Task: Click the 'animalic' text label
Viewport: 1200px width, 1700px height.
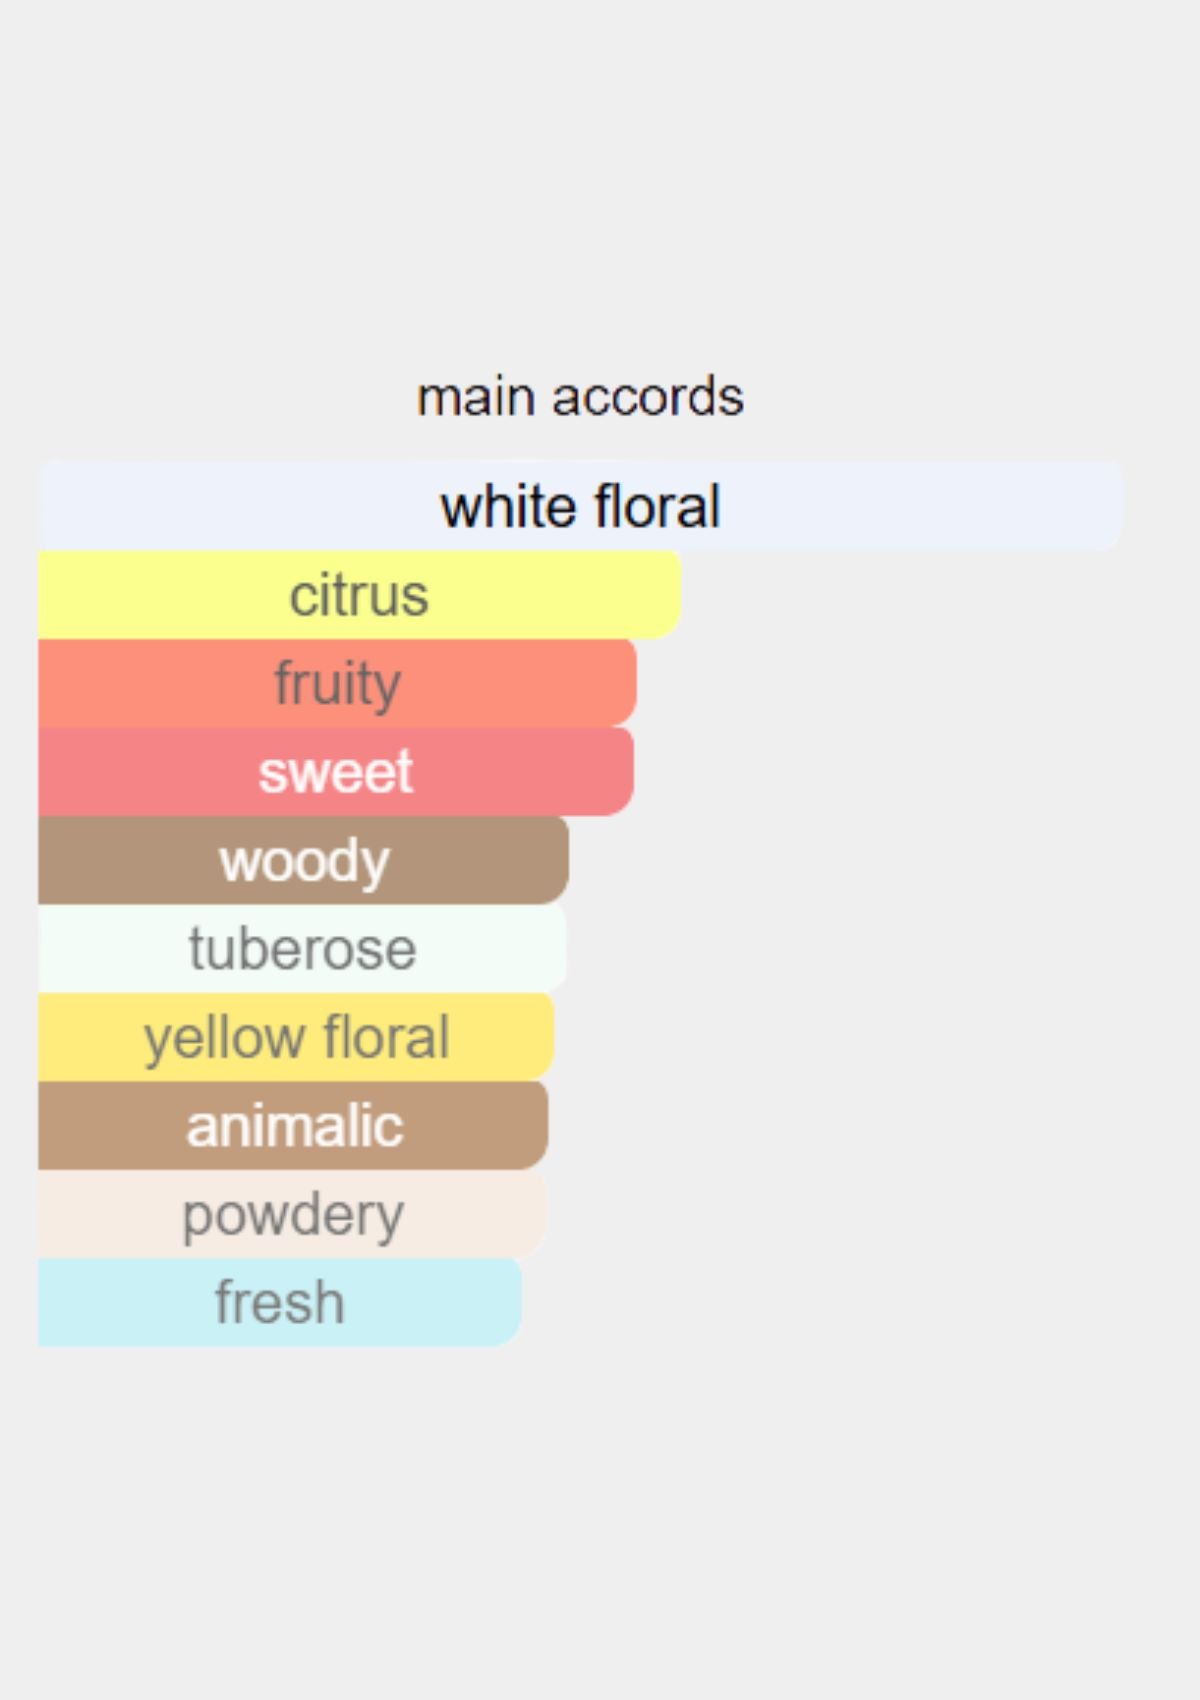Action: pyautogui.click(x=294, y=1126)
